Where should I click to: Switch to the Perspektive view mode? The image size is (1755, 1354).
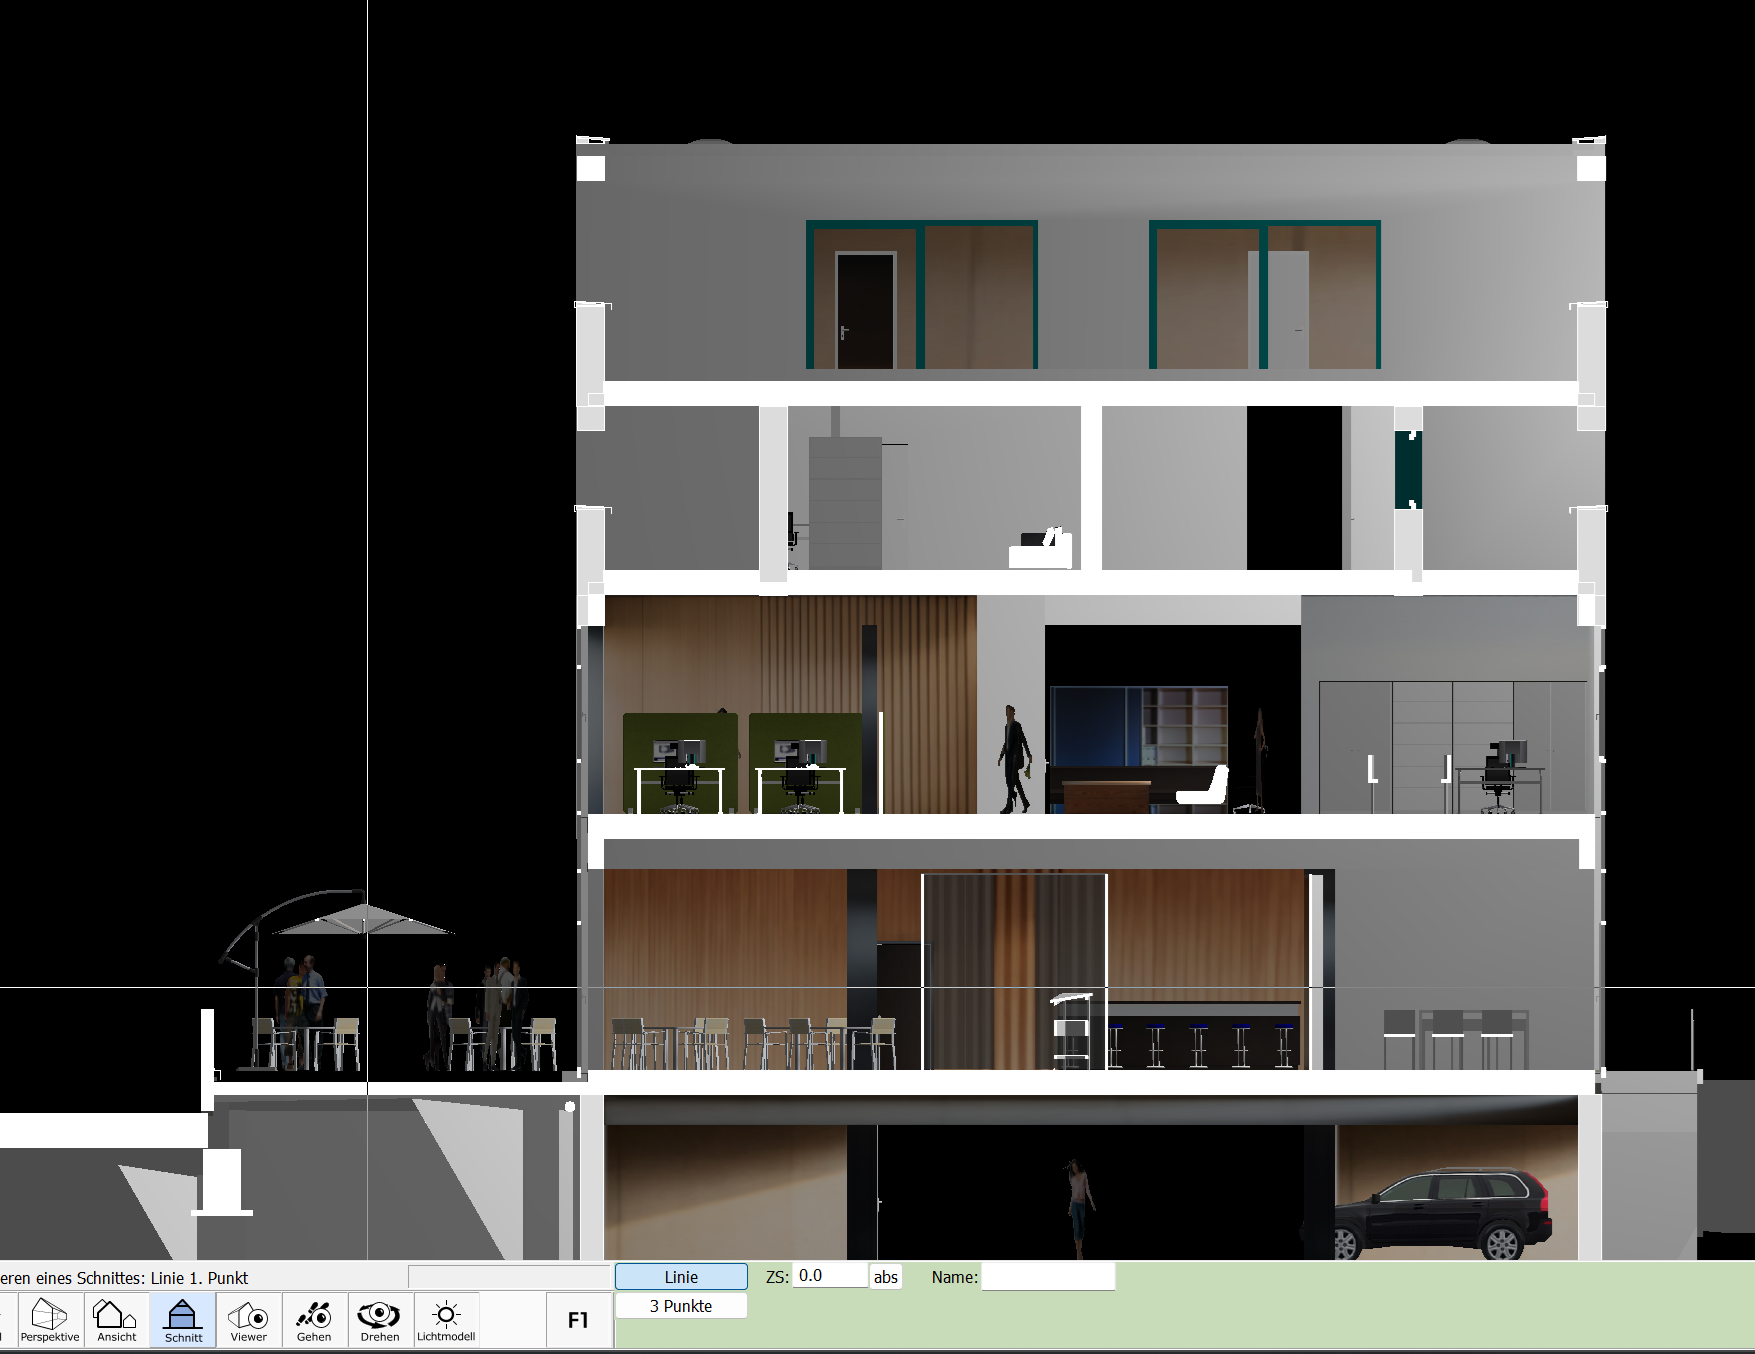[49, 1320]
